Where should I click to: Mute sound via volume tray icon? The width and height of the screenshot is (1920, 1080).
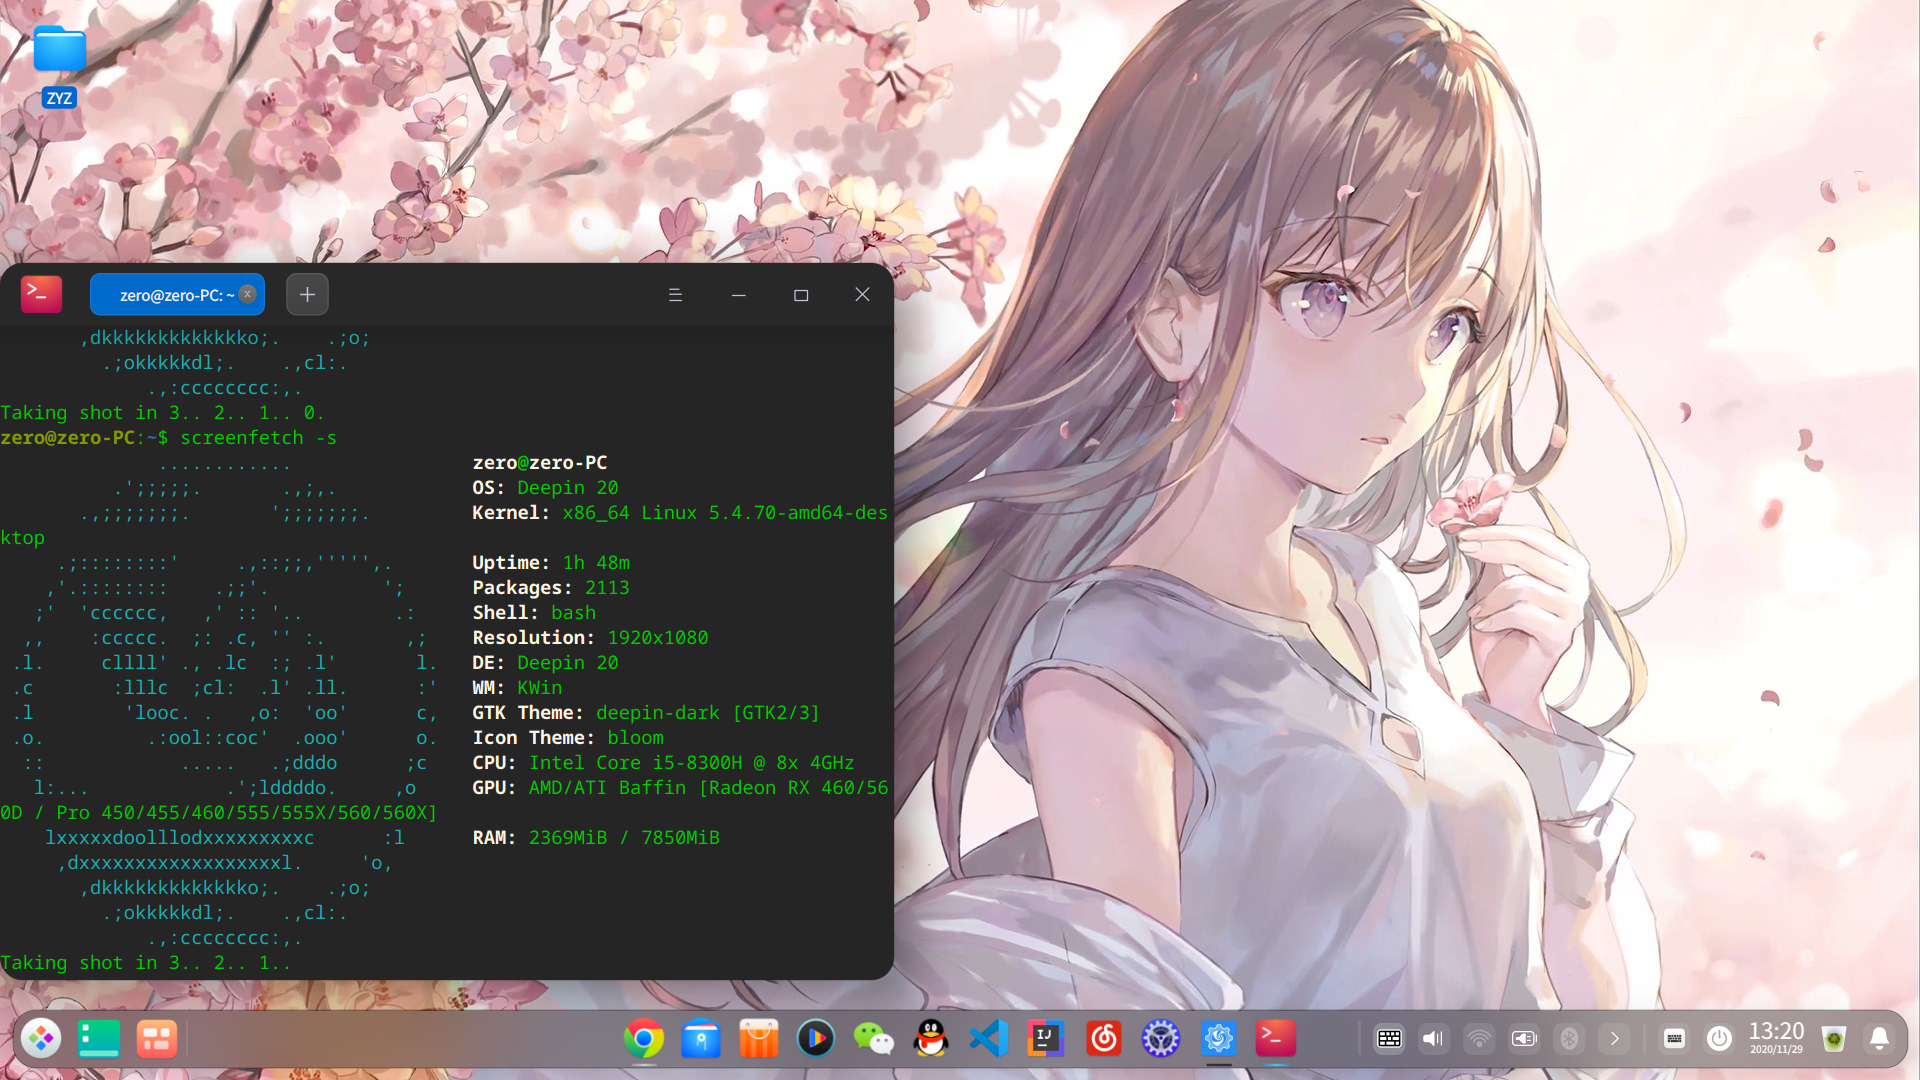[1432, 1039]
